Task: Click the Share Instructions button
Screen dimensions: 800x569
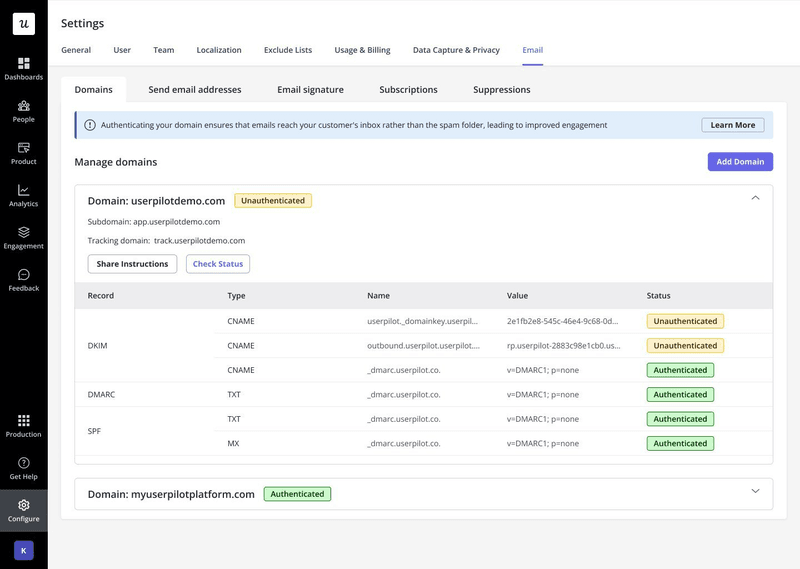Action: click(132, 264)
